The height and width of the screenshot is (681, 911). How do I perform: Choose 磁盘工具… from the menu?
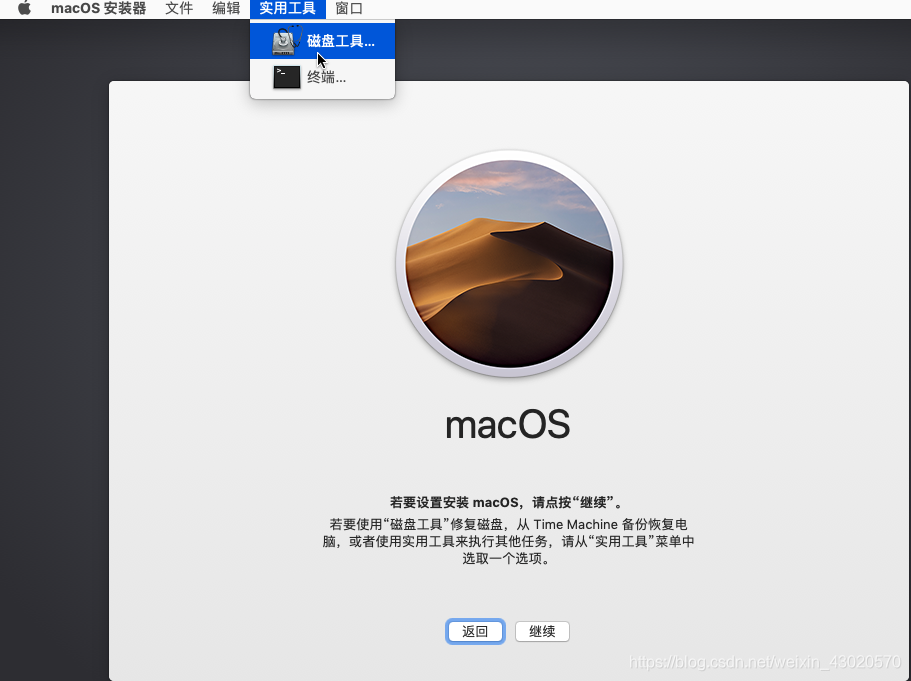click(322, 41)
